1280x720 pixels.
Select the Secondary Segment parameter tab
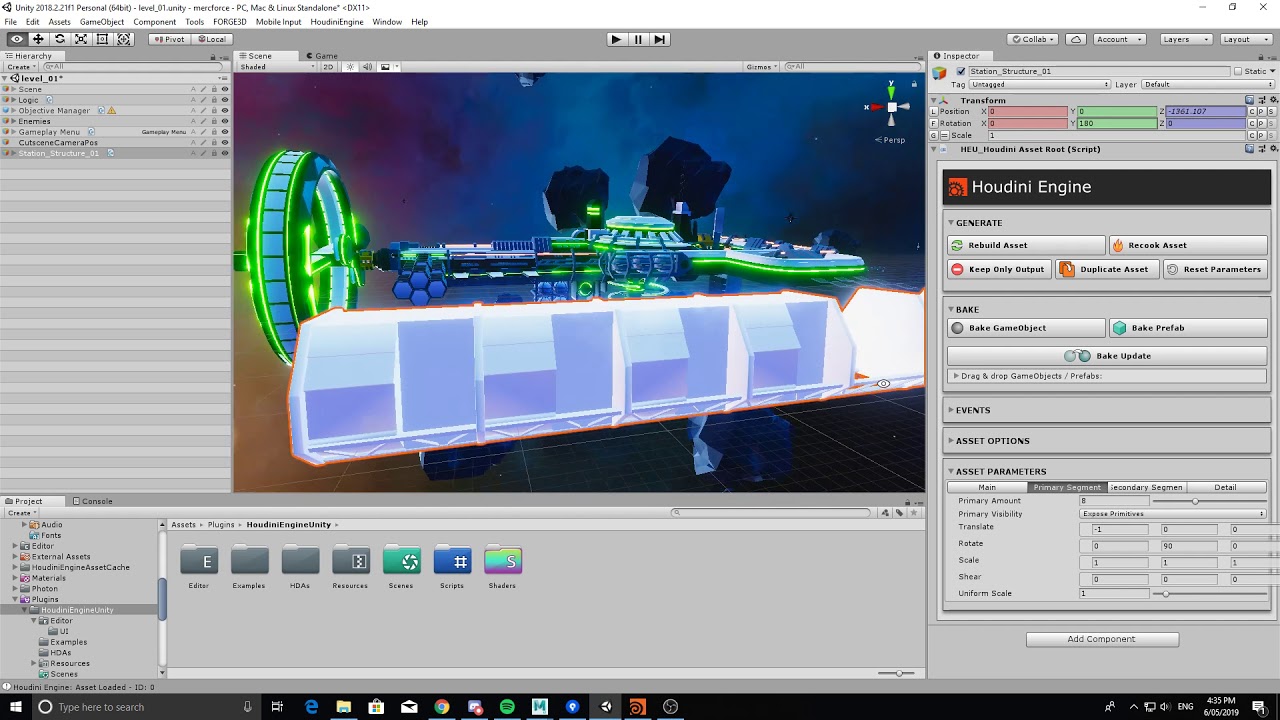(1146, 487)
